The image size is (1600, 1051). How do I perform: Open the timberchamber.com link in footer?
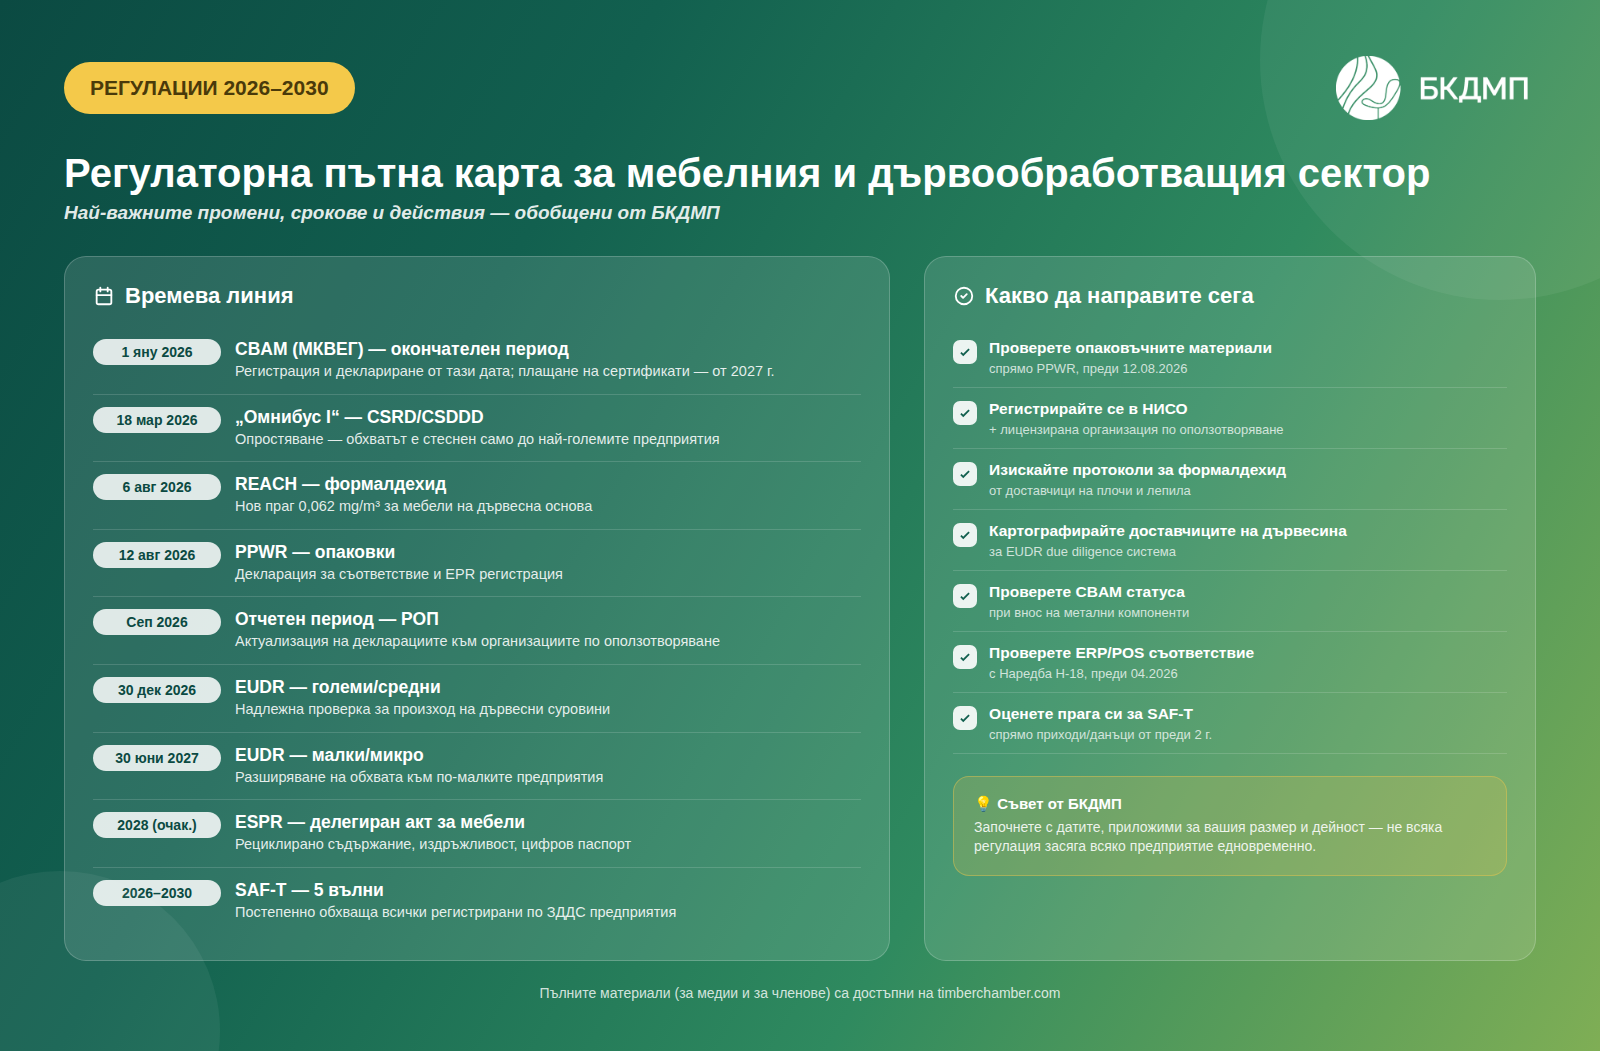(x=998, y=993)
